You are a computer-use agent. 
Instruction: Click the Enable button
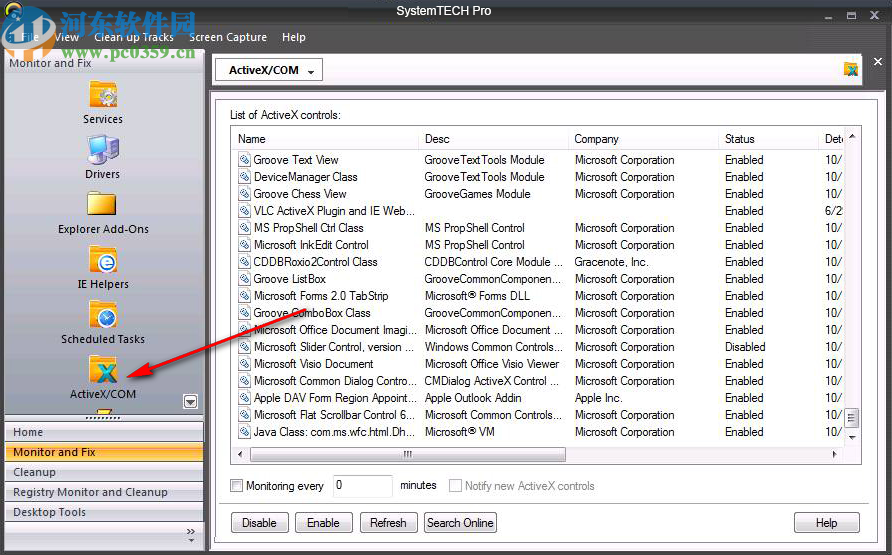tap(323, 523)
